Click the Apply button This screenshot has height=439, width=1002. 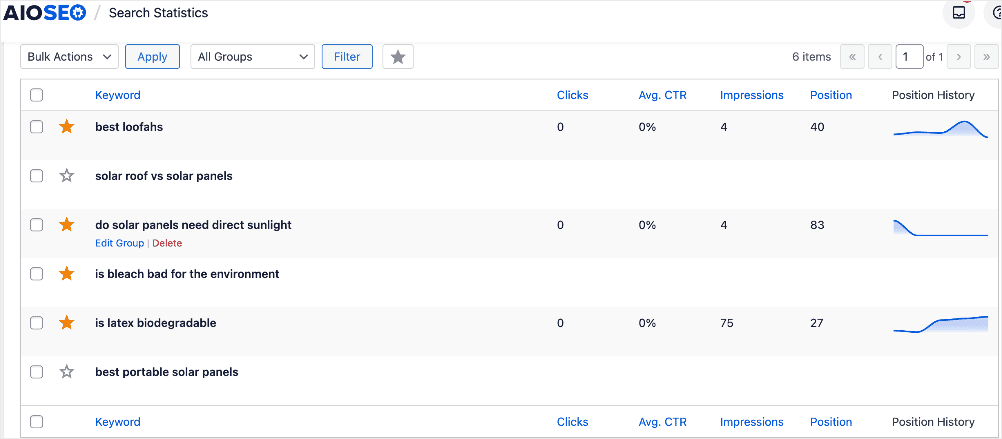click(x=152, y=57)
